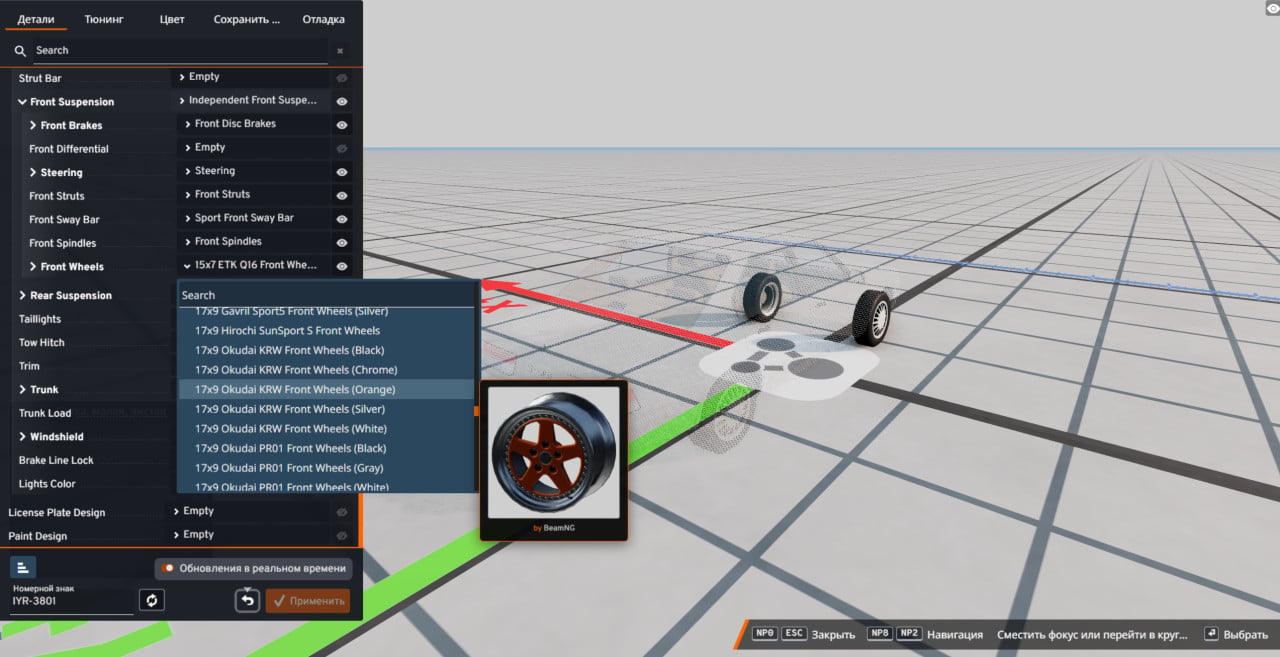The height and width of the screenshot is (657, 1280).
Task: Close the 15x7 ETK Q16 Front Wheels dropdown
Action: (254, 265)
